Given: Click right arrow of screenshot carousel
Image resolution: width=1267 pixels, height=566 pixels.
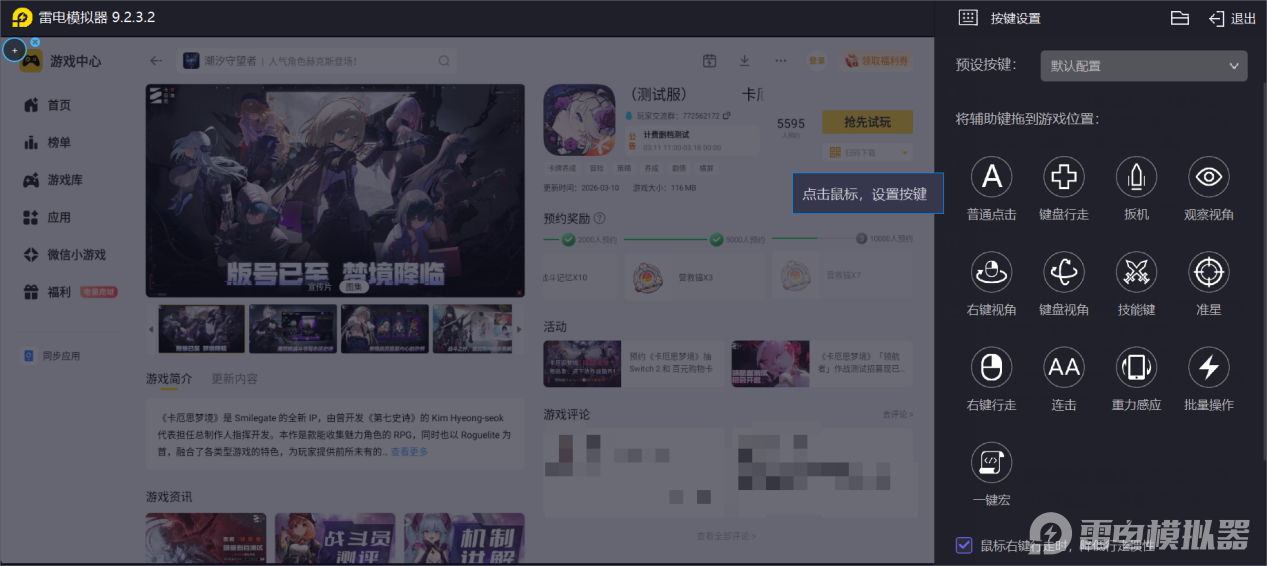Looking at the screenshot, I should pos(518,330).
